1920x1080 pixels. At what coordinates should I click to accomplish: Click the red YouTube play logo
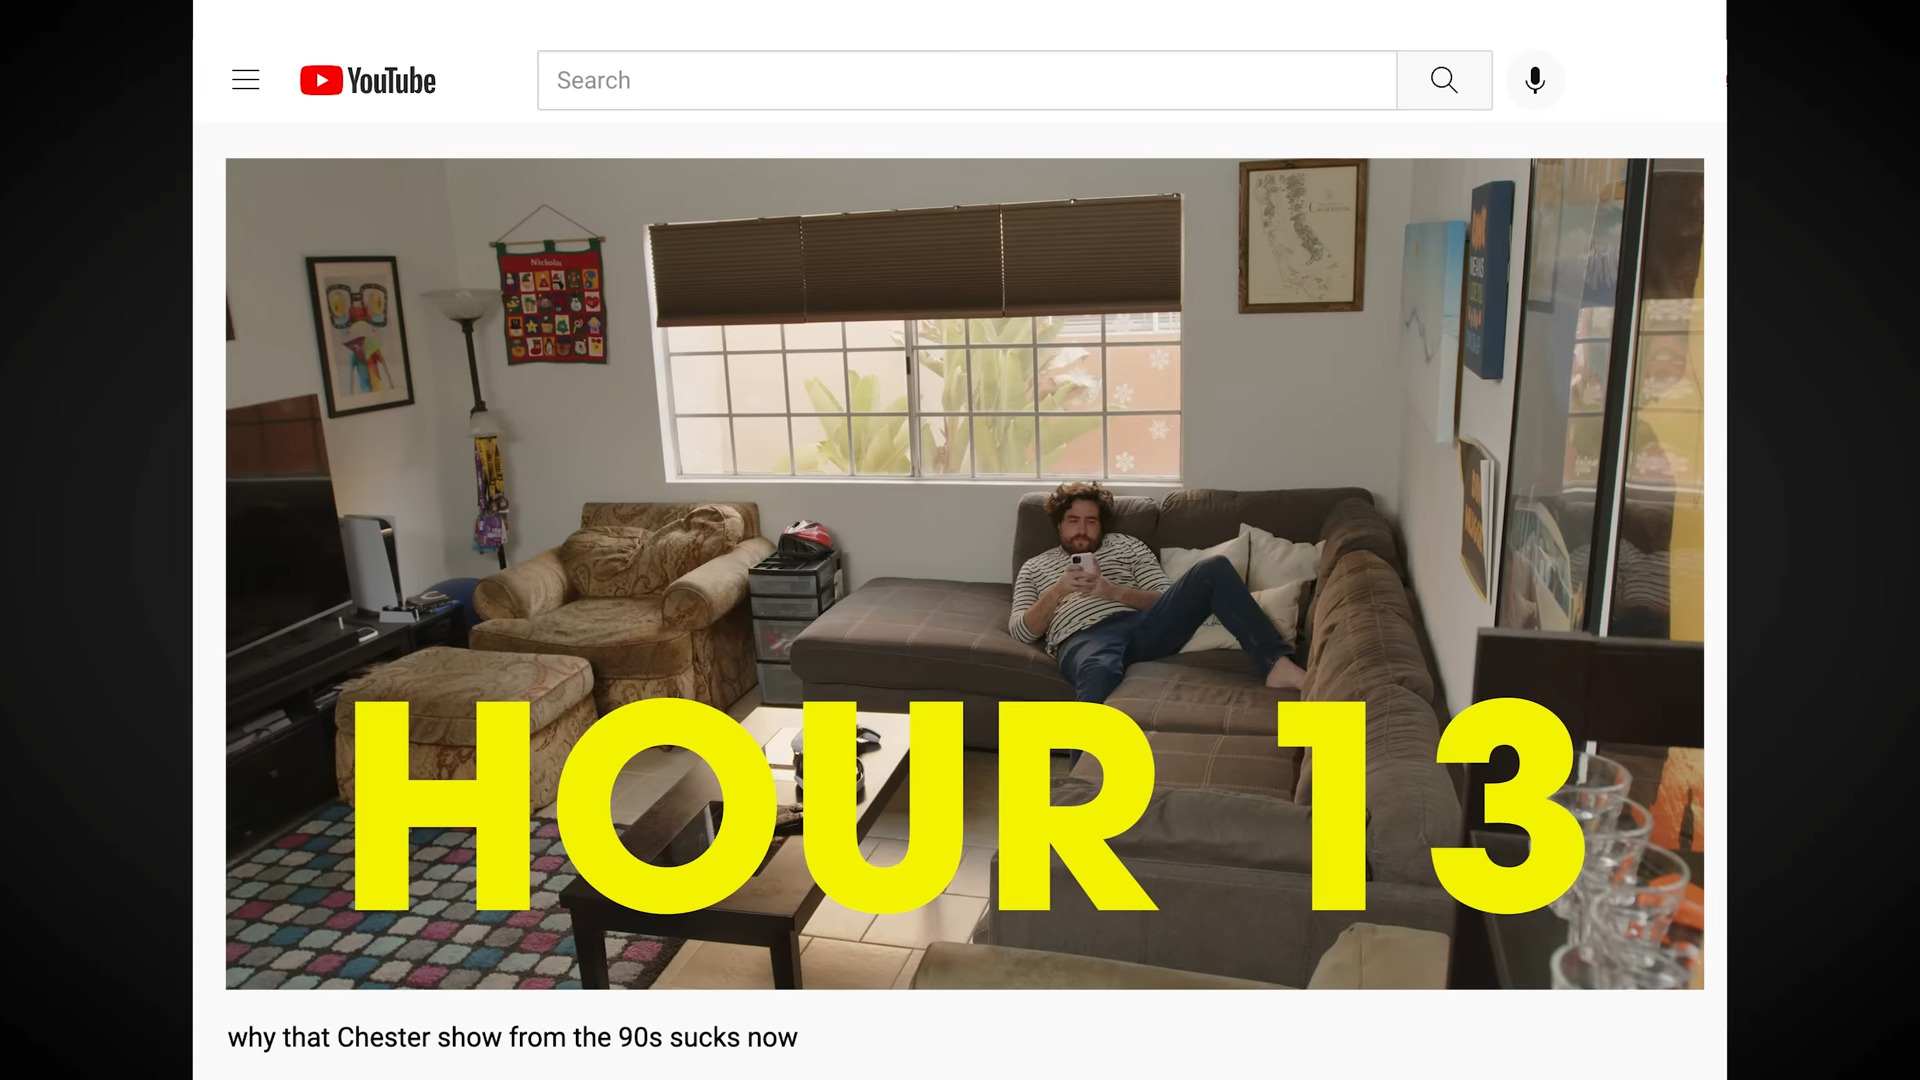pyautogui.click(x=321, y=80)
